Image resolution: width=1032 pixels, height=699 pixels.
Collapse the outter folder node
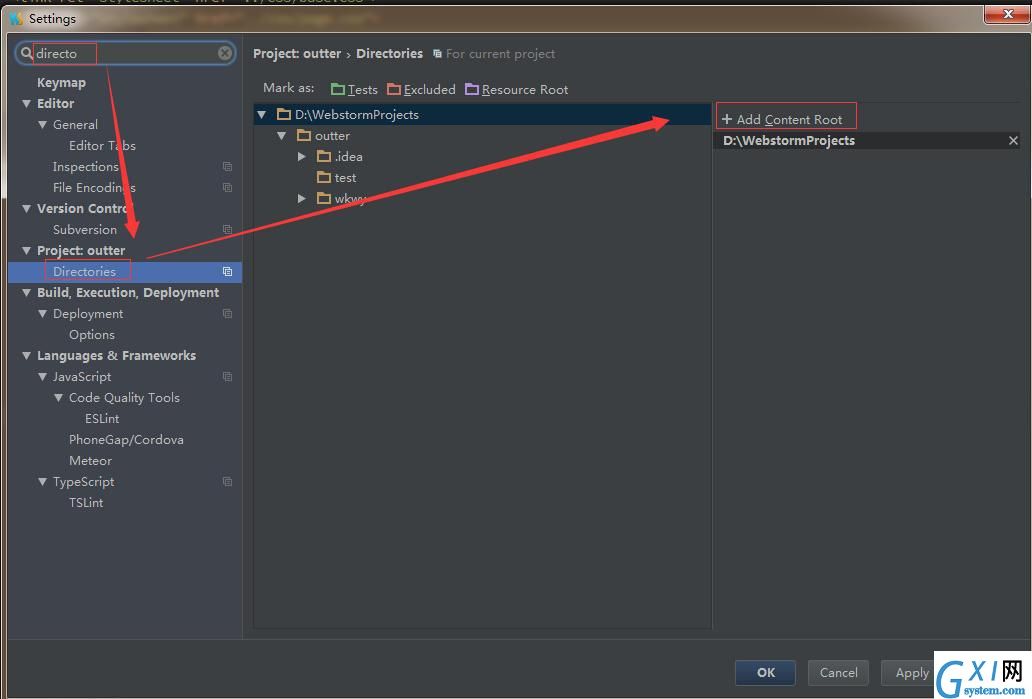coord(281,136)
